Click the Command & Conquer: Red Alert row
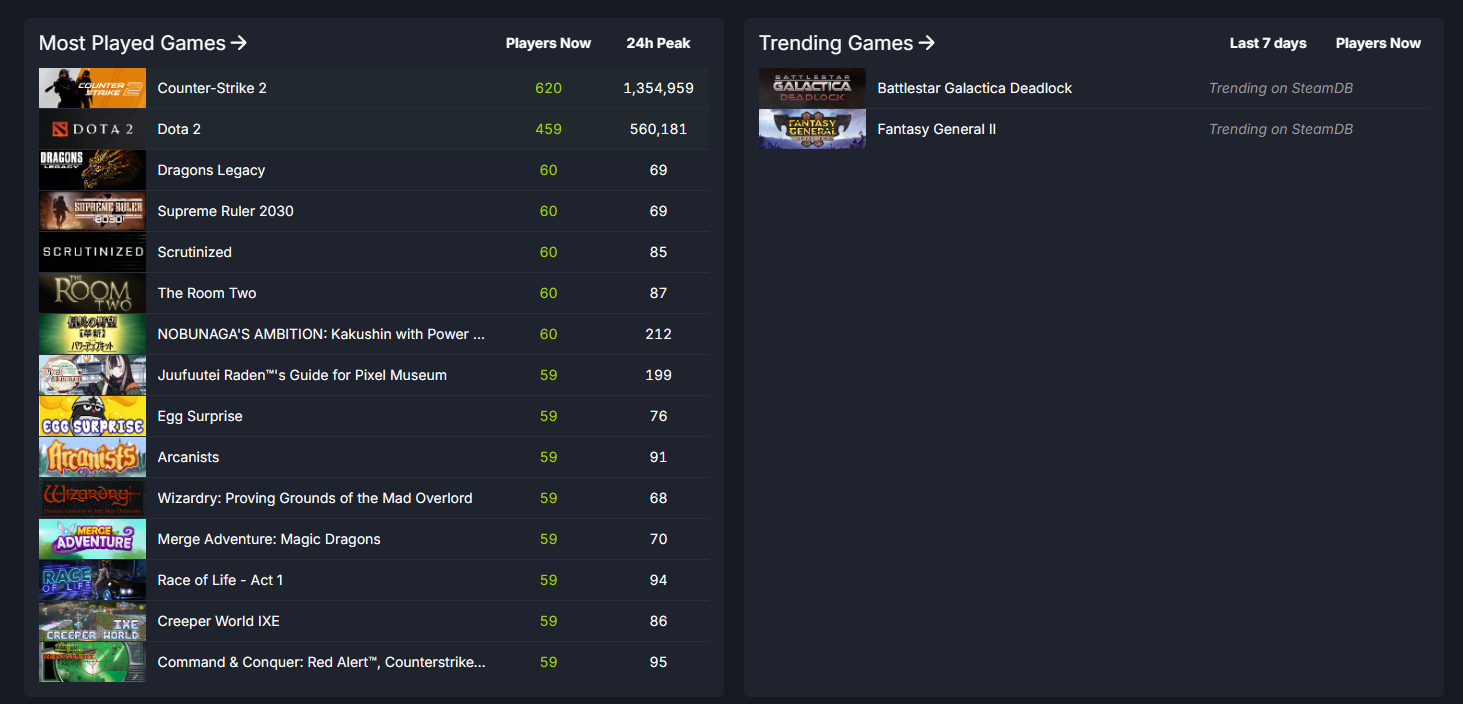Viewport: 1463px width, 704px height. 321,662
